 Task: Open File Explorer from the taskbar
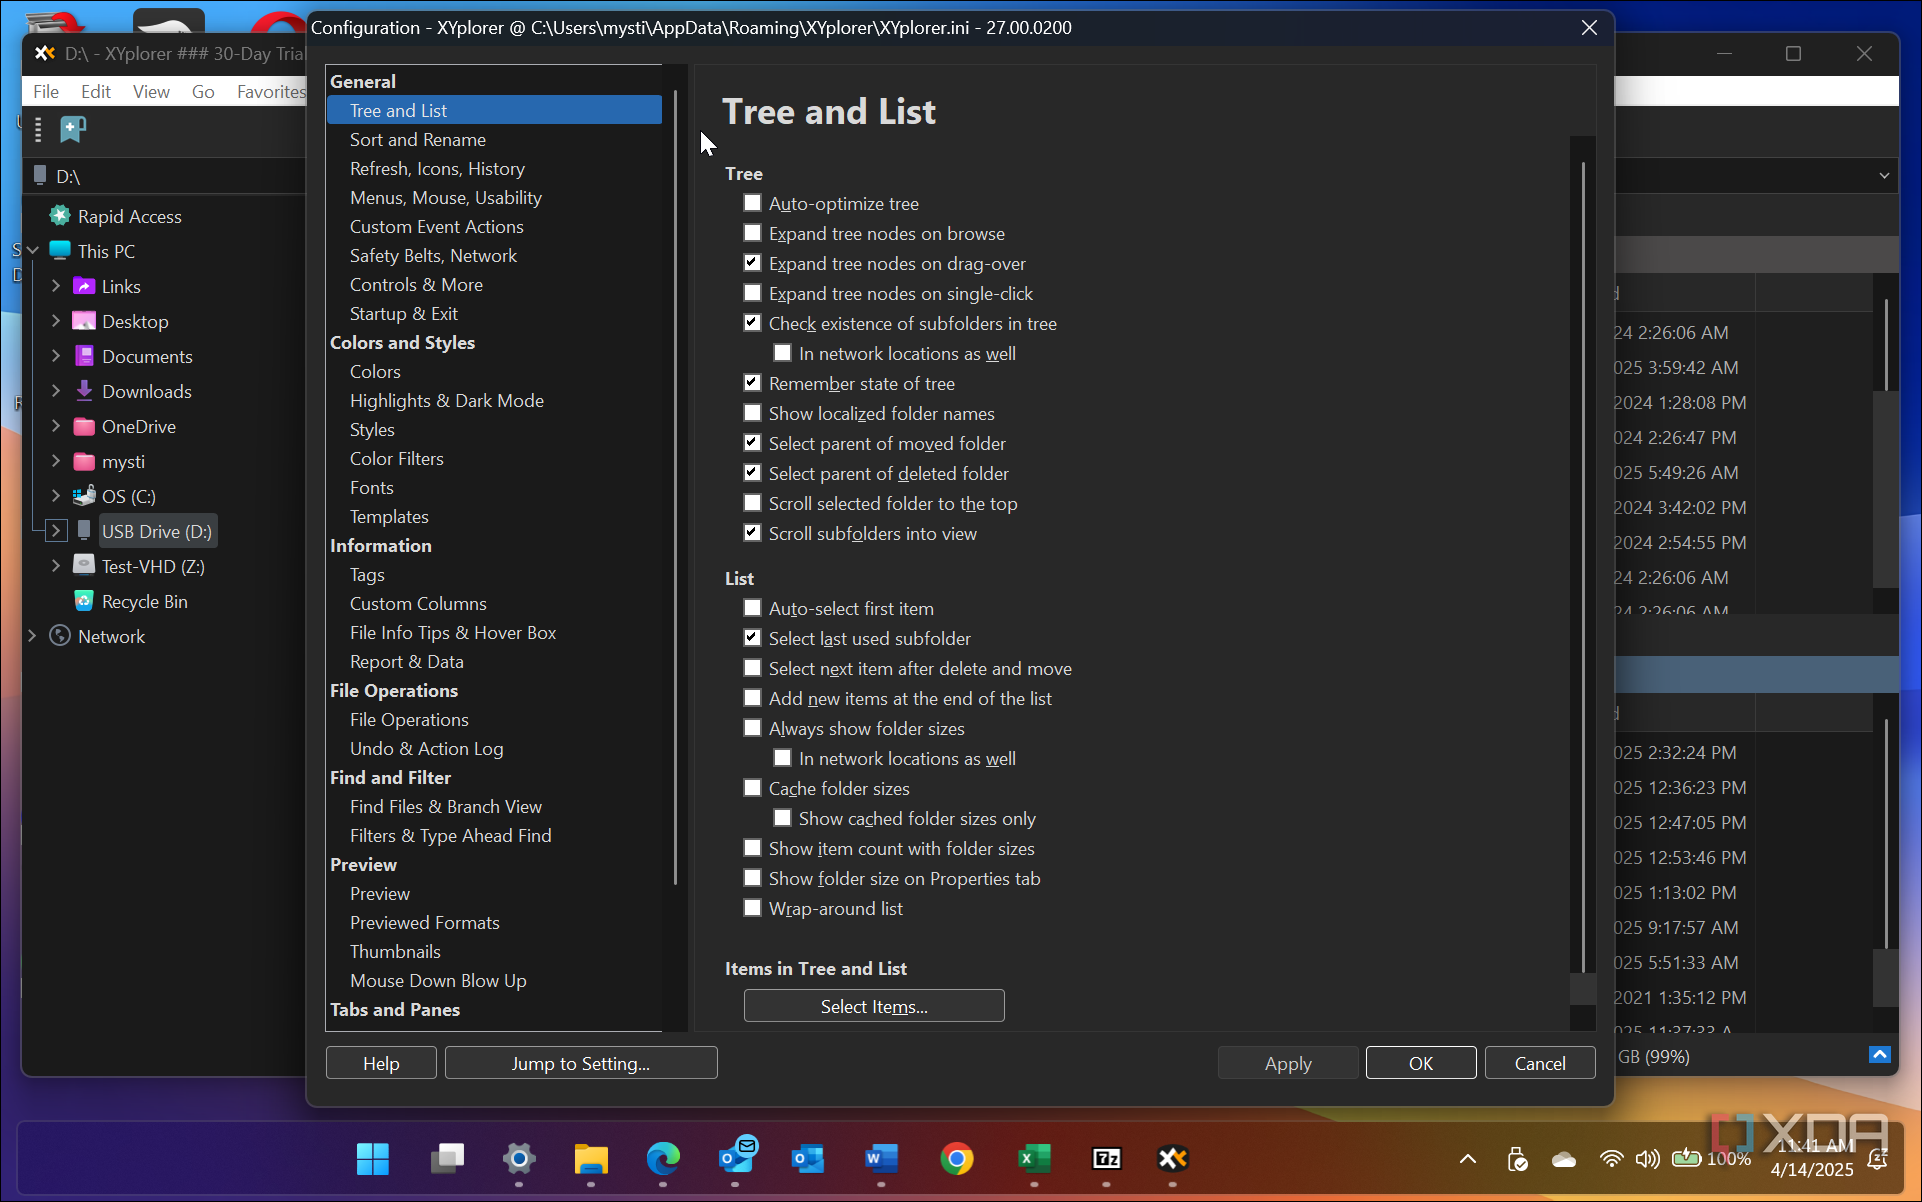pos(591,1159)
